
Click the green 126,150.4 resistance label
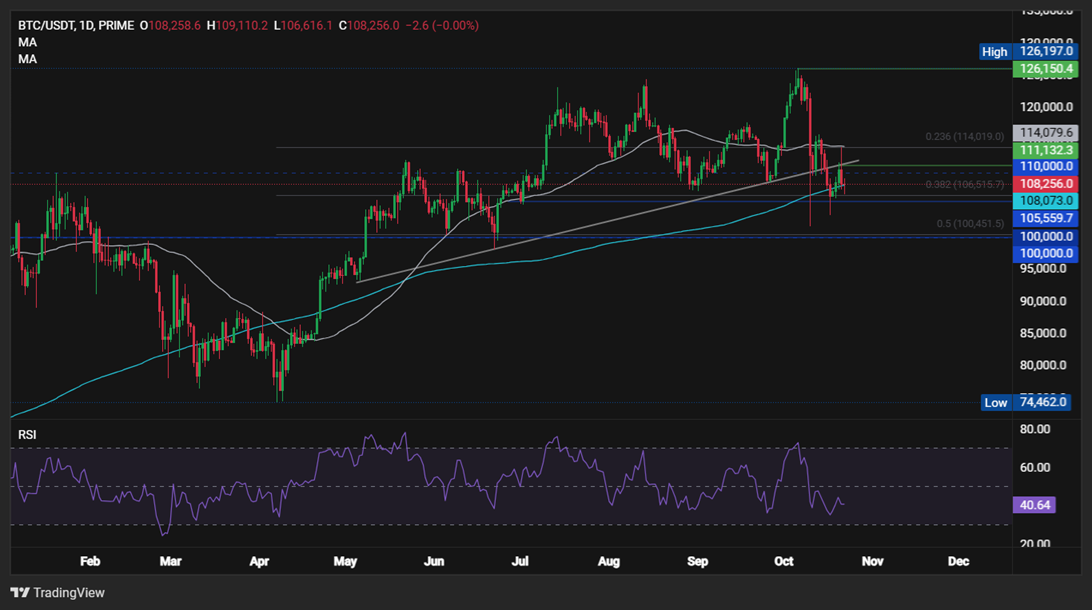pos(1044,68)
